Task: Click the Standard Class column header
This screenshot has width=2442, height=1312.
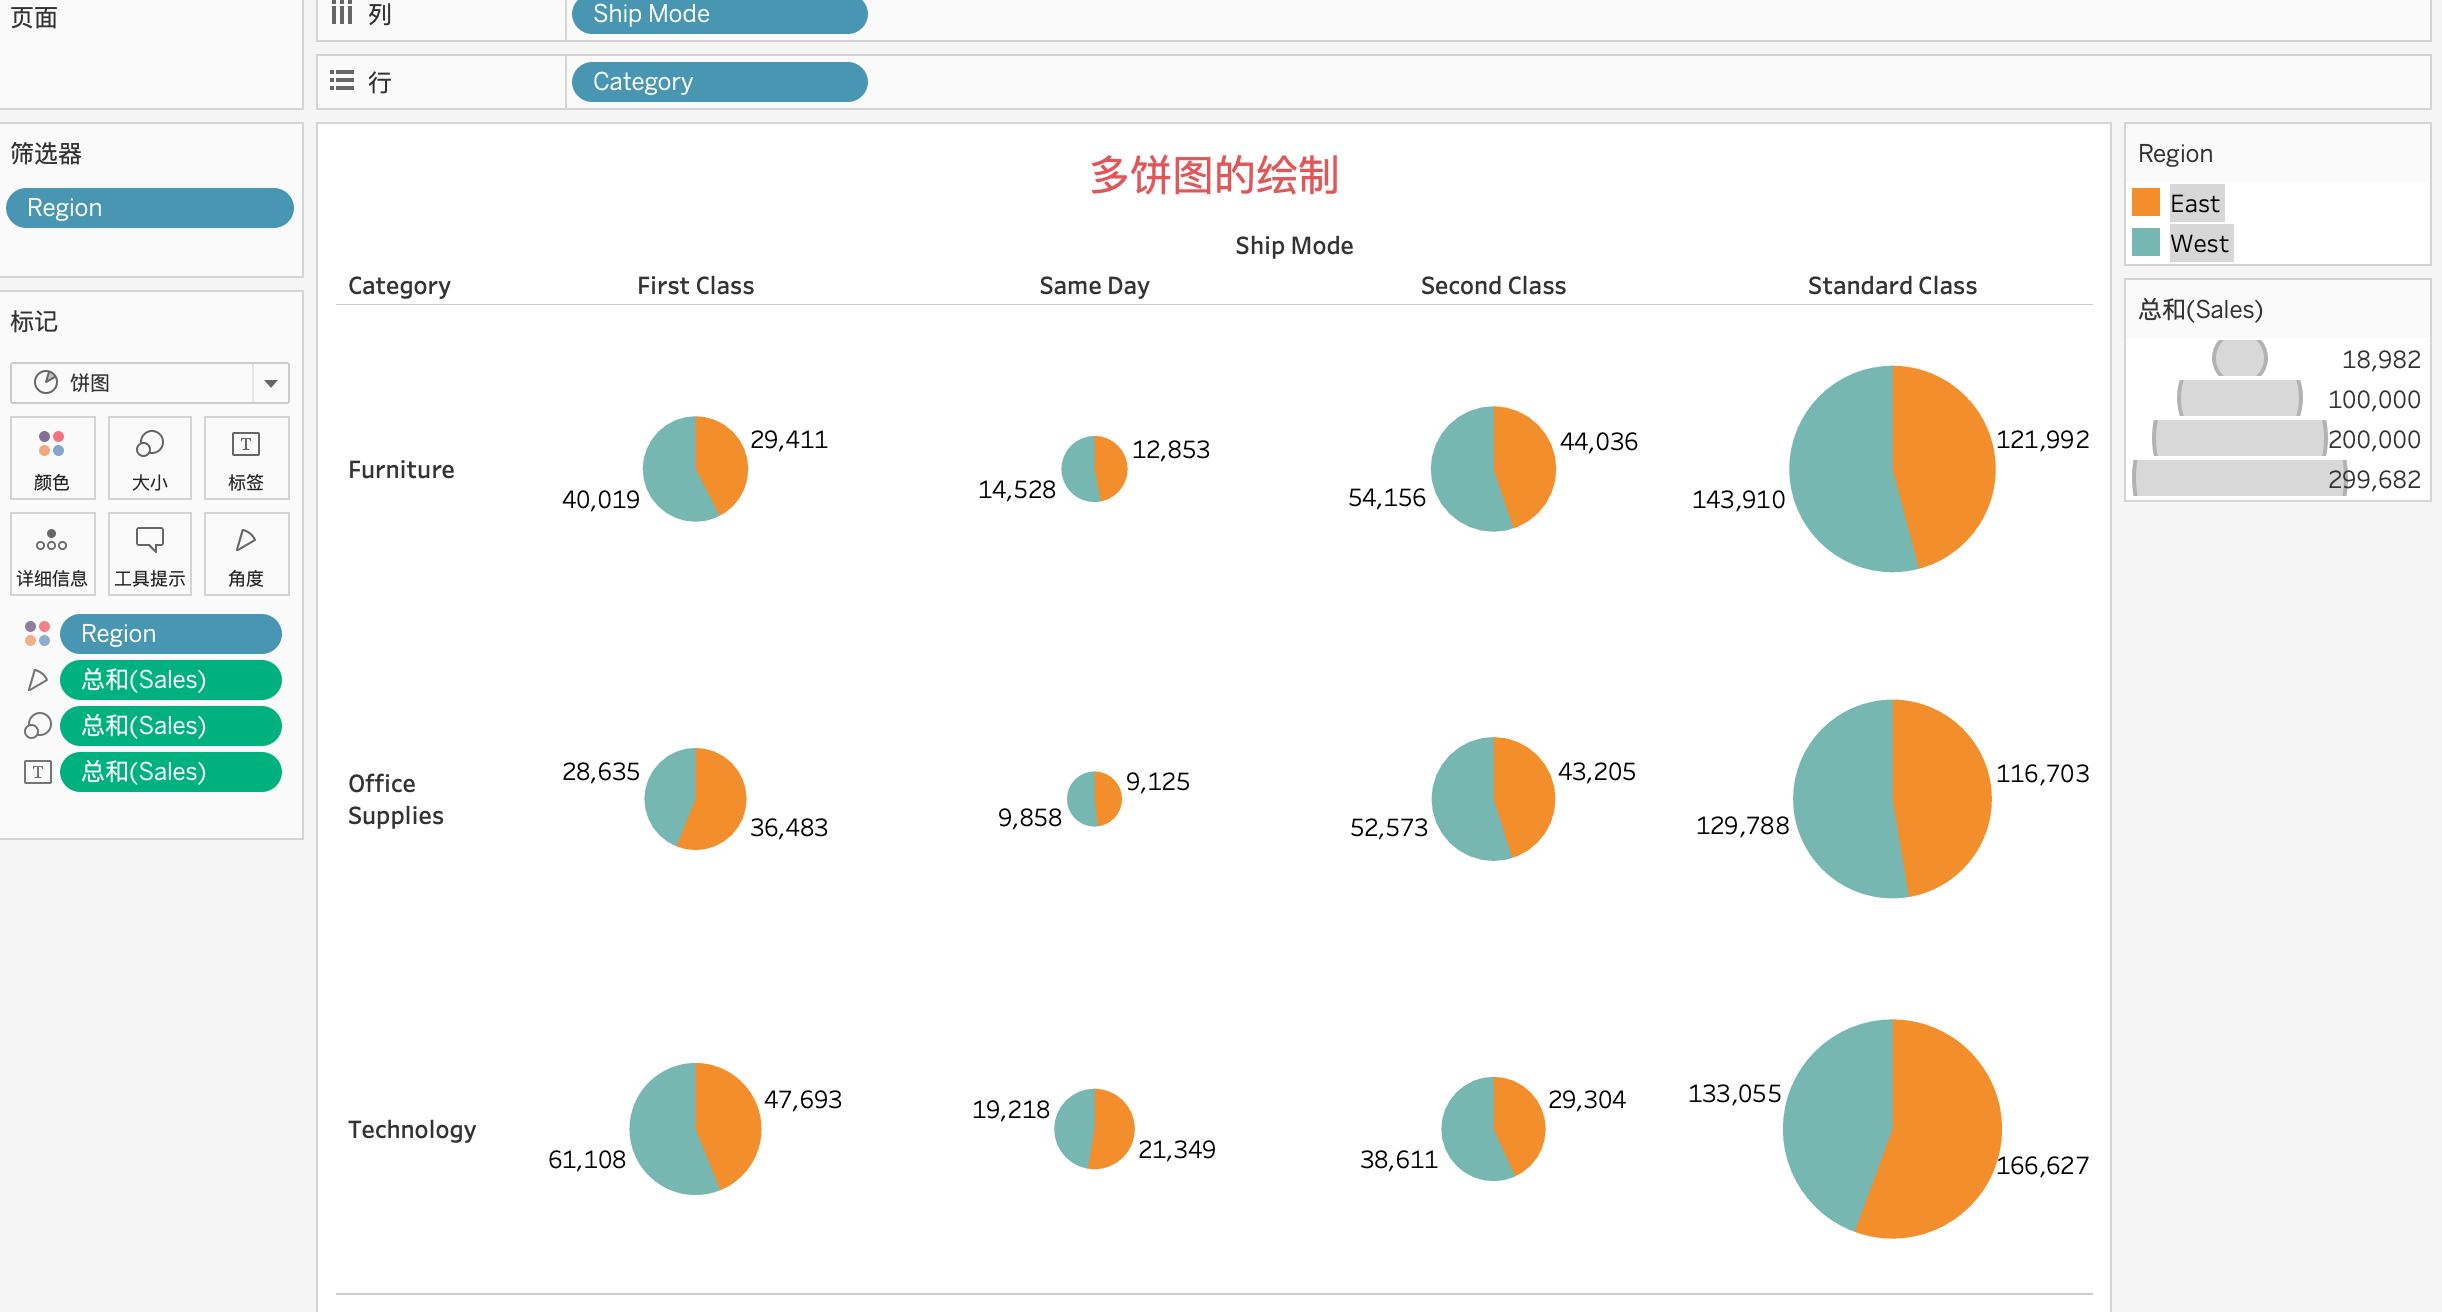Action: pyautogui.click(x=1891, y=286)
